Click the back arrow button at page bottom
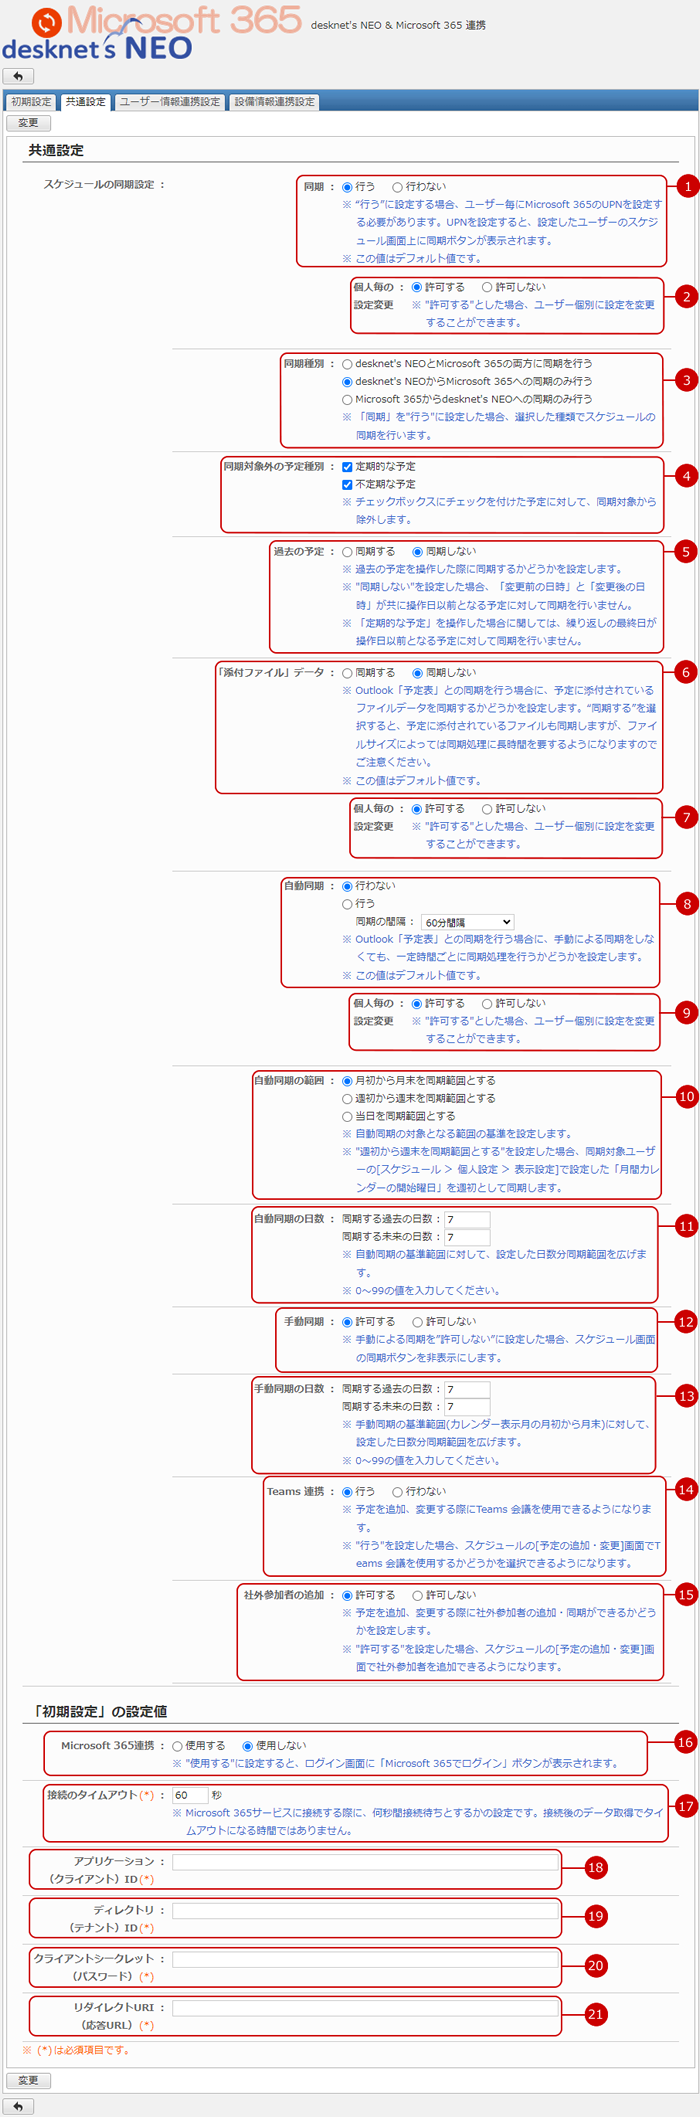Screen dimensions: 700x2117 pyautogui.click(x=18, y=2106)
